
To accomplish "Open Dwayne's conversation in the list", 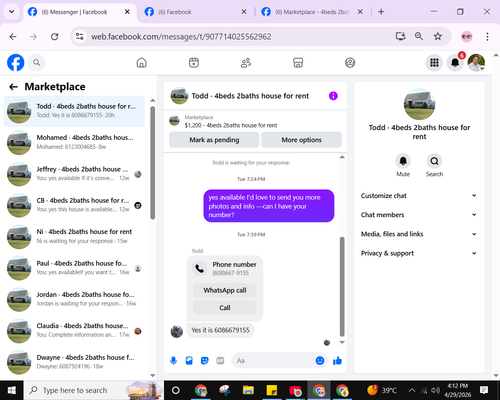I will pos(74,362).
